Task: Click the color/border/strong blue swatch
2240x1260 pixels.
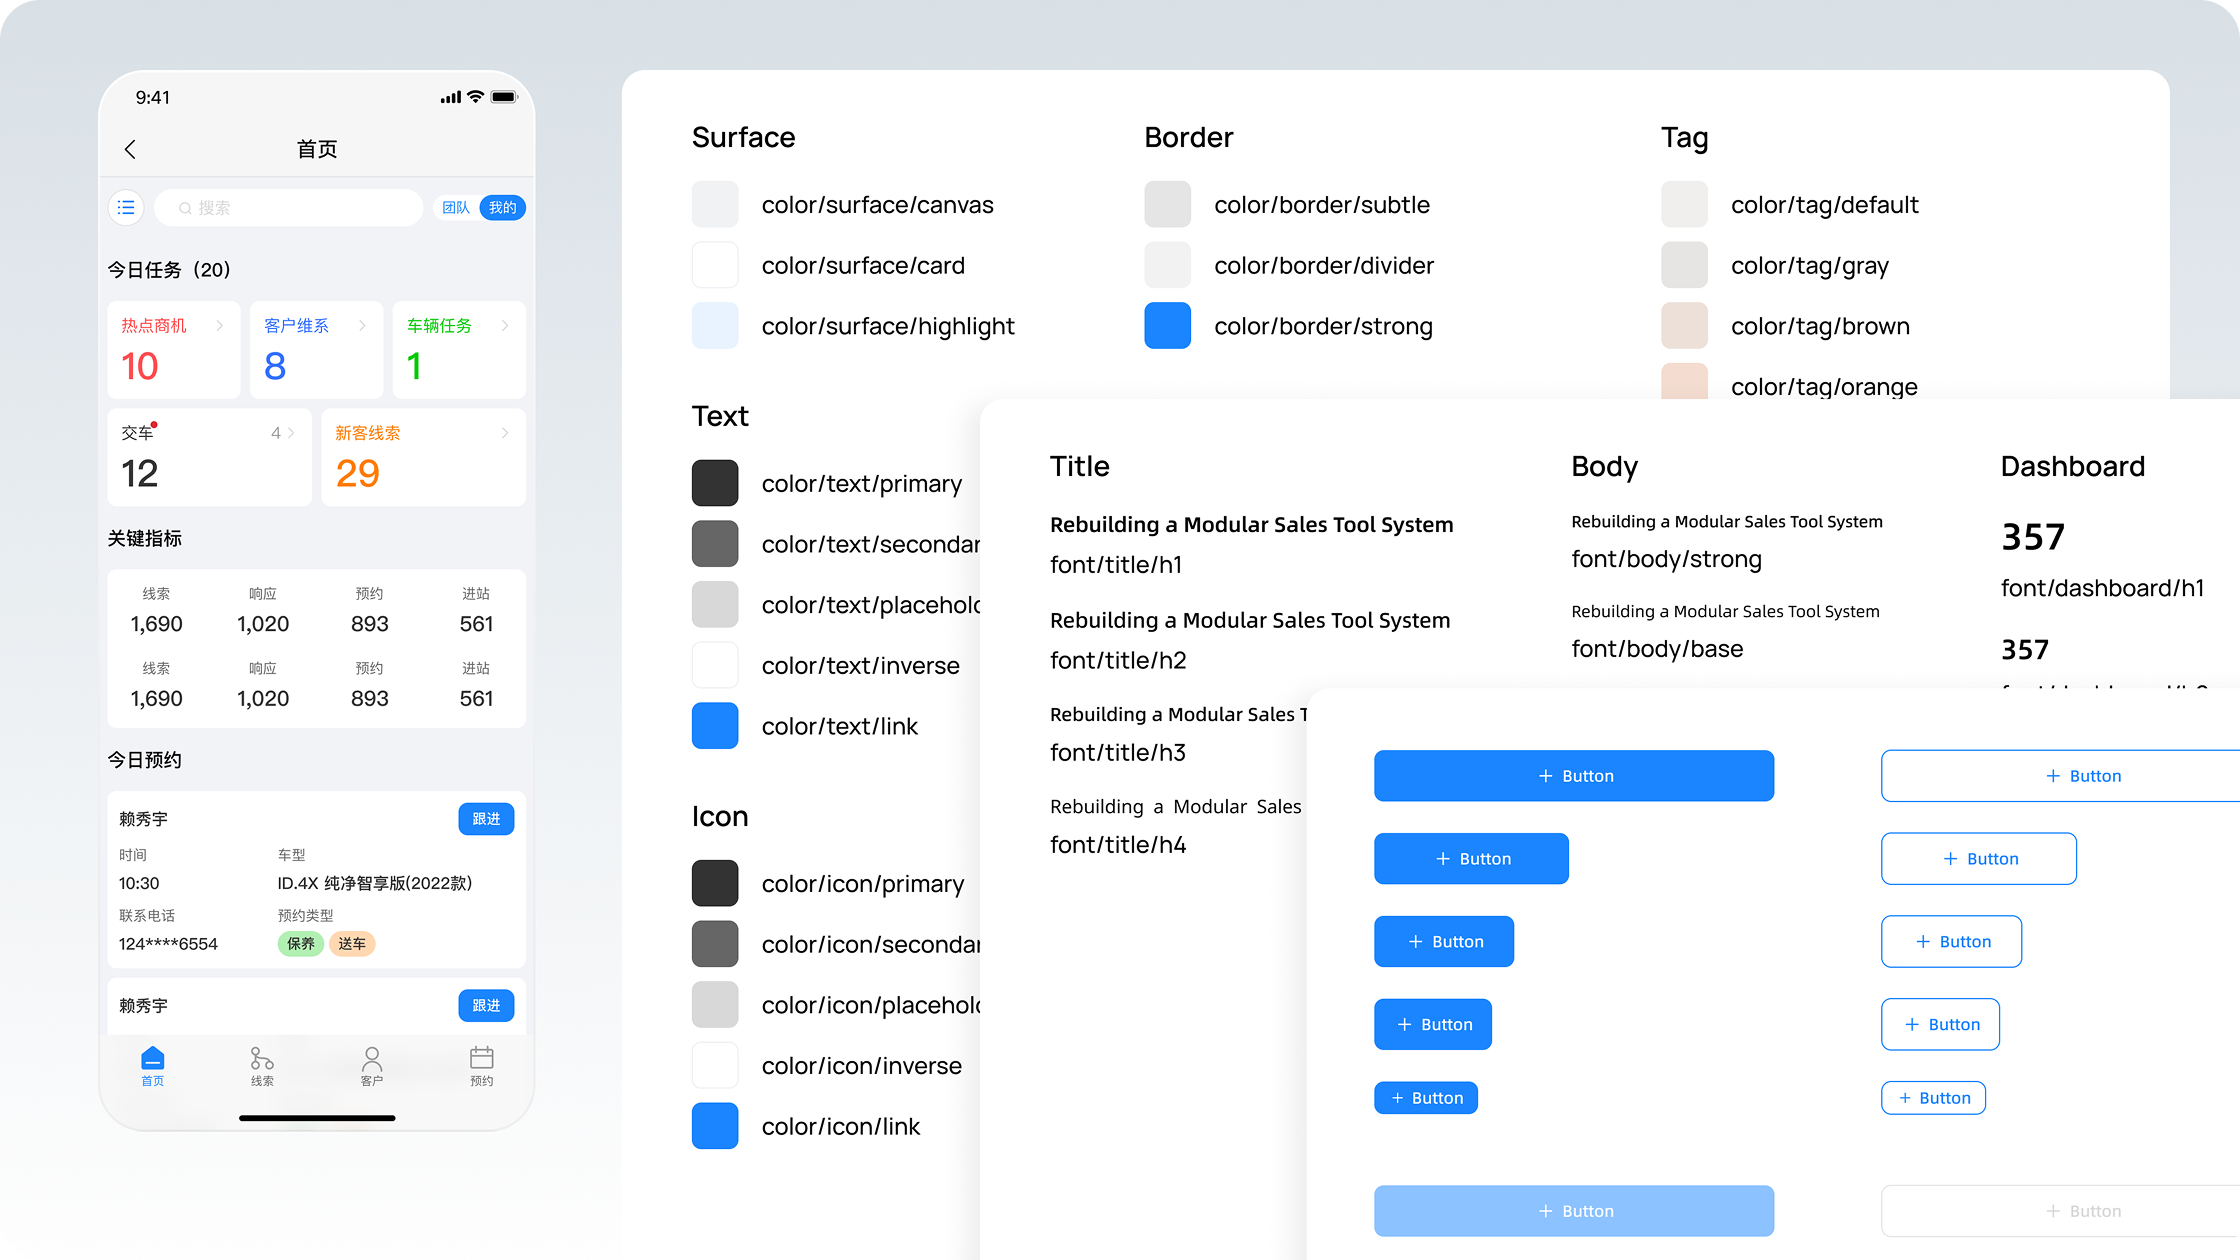Action: (x=1167, y=325)
